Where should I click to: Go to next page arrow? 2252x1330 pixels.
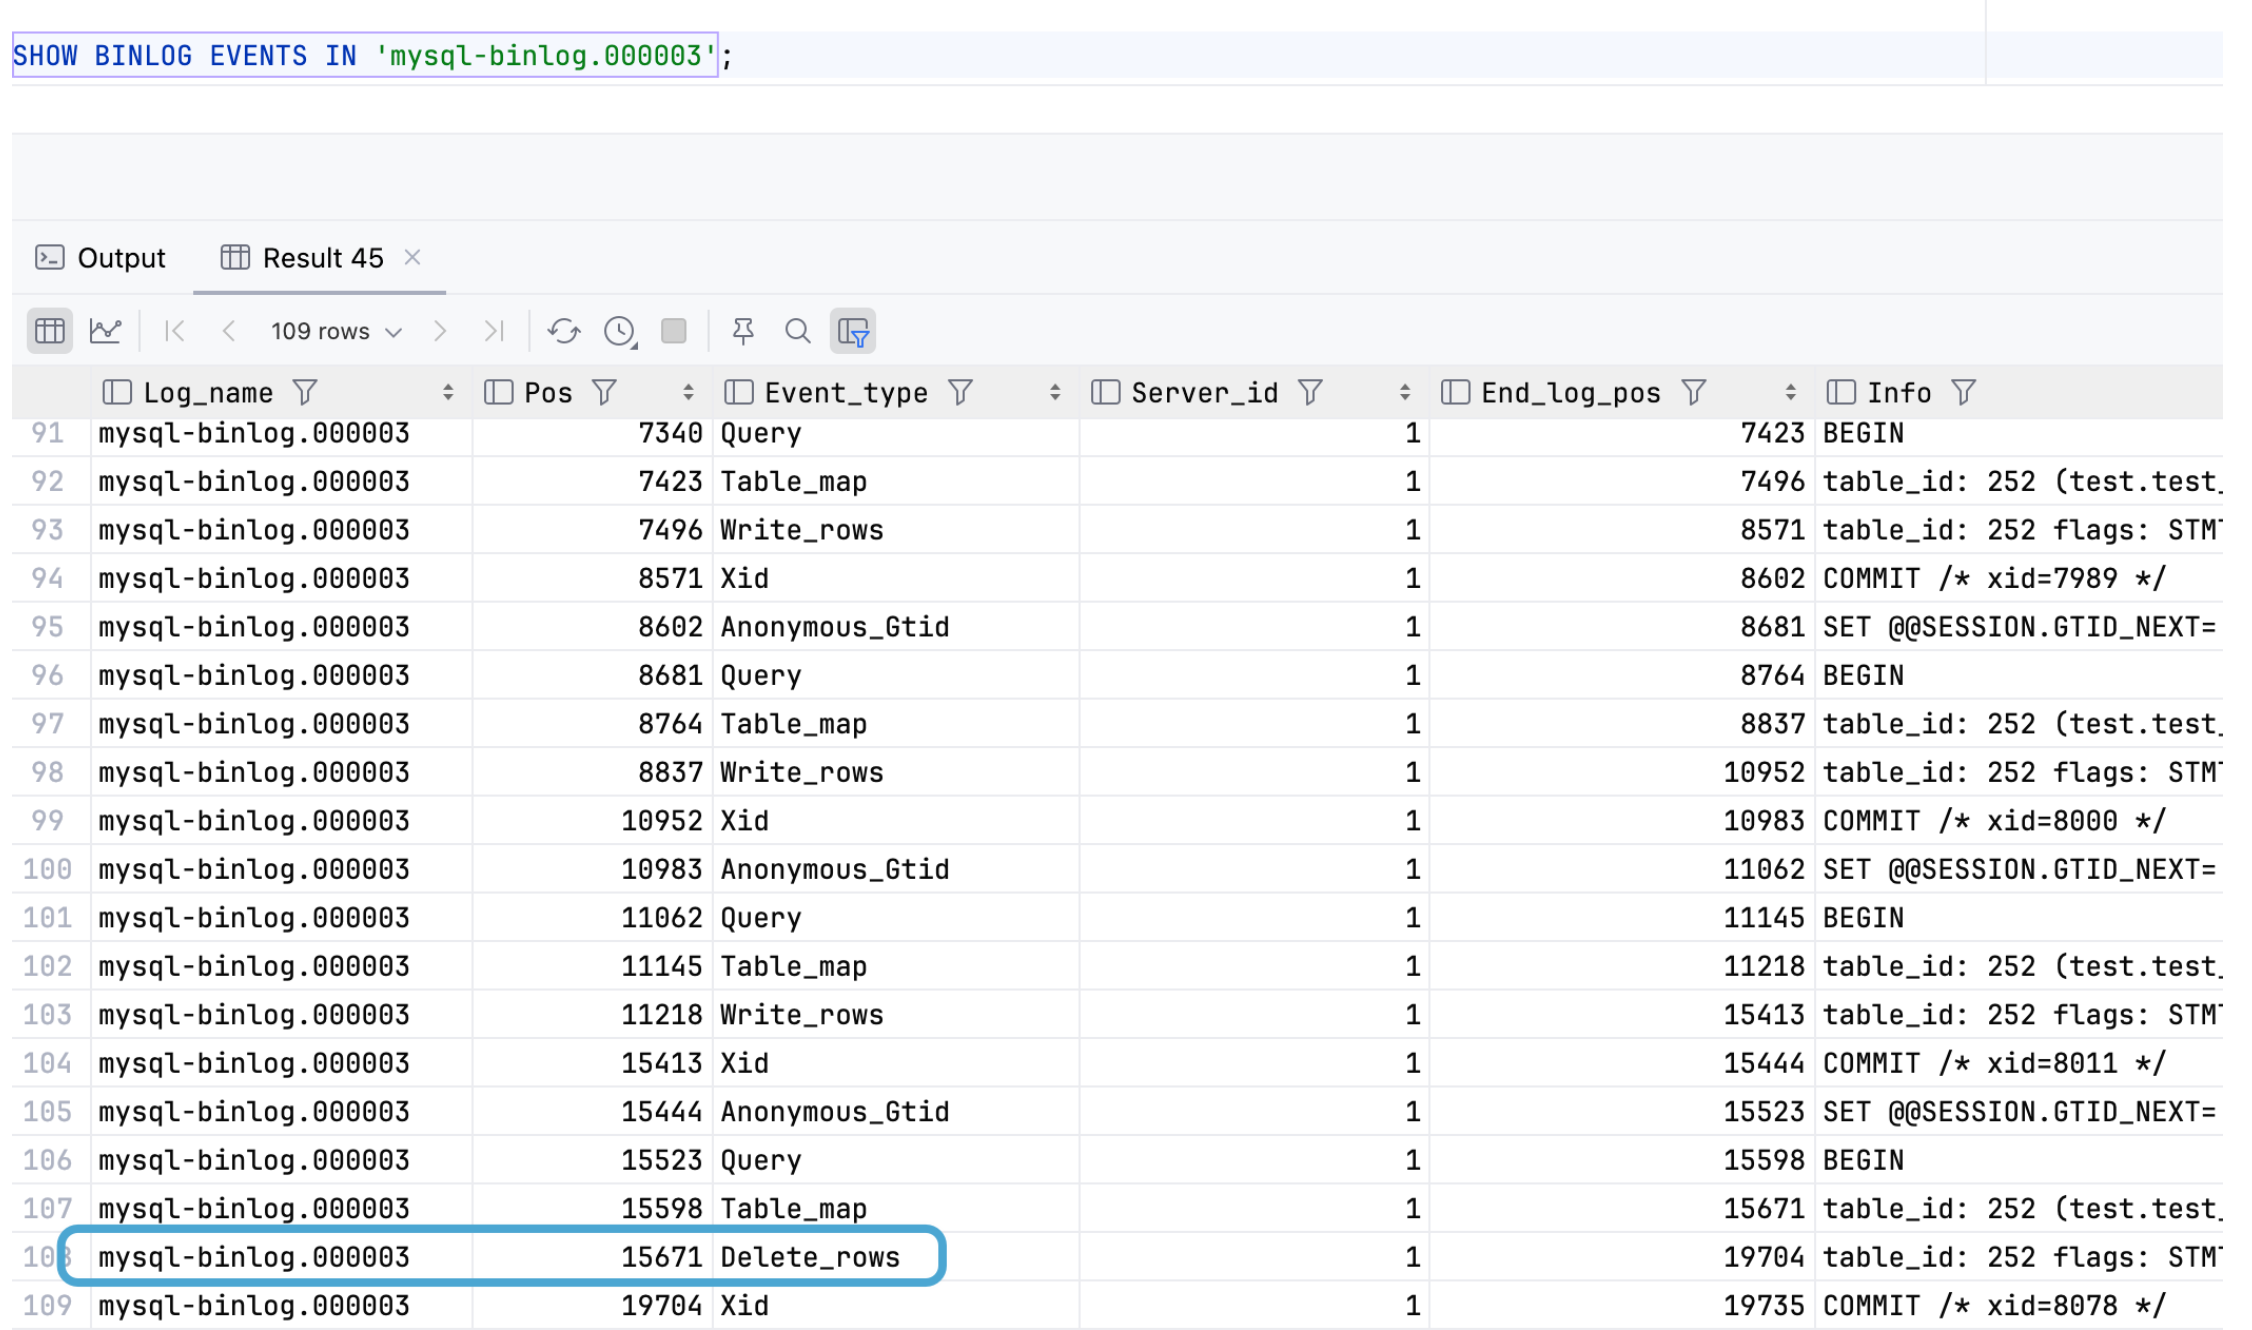tap(440, 331)
